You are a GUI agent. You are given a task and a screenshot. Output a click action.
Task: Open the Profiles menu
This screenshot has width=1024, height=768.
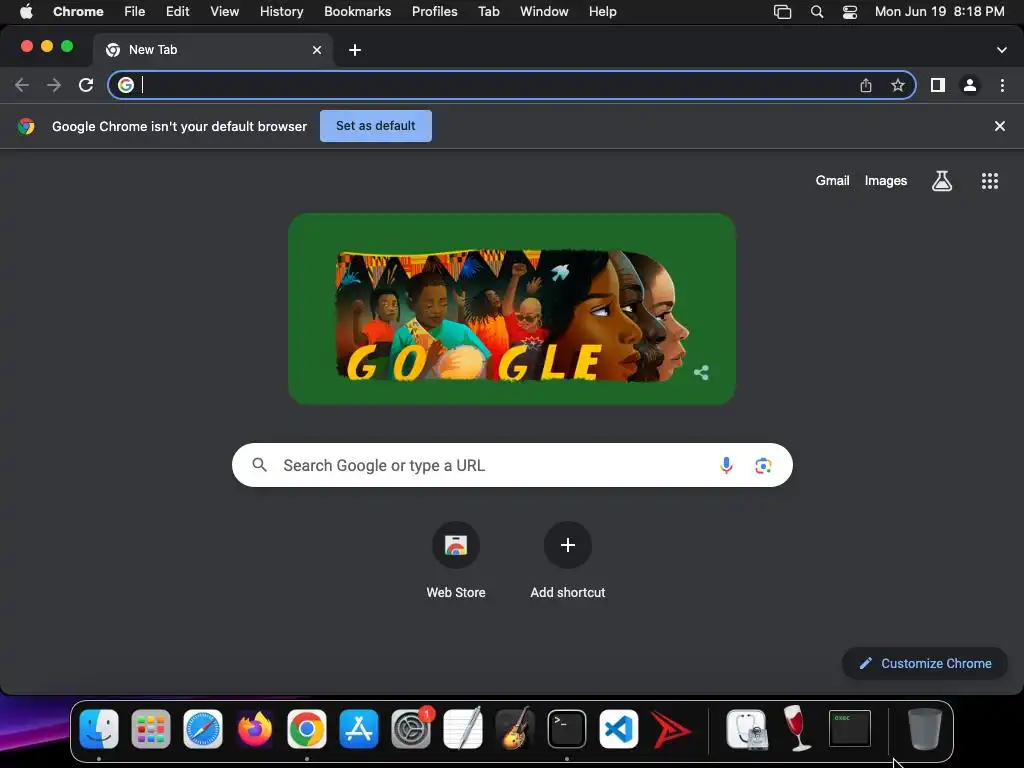click(434, 12)
